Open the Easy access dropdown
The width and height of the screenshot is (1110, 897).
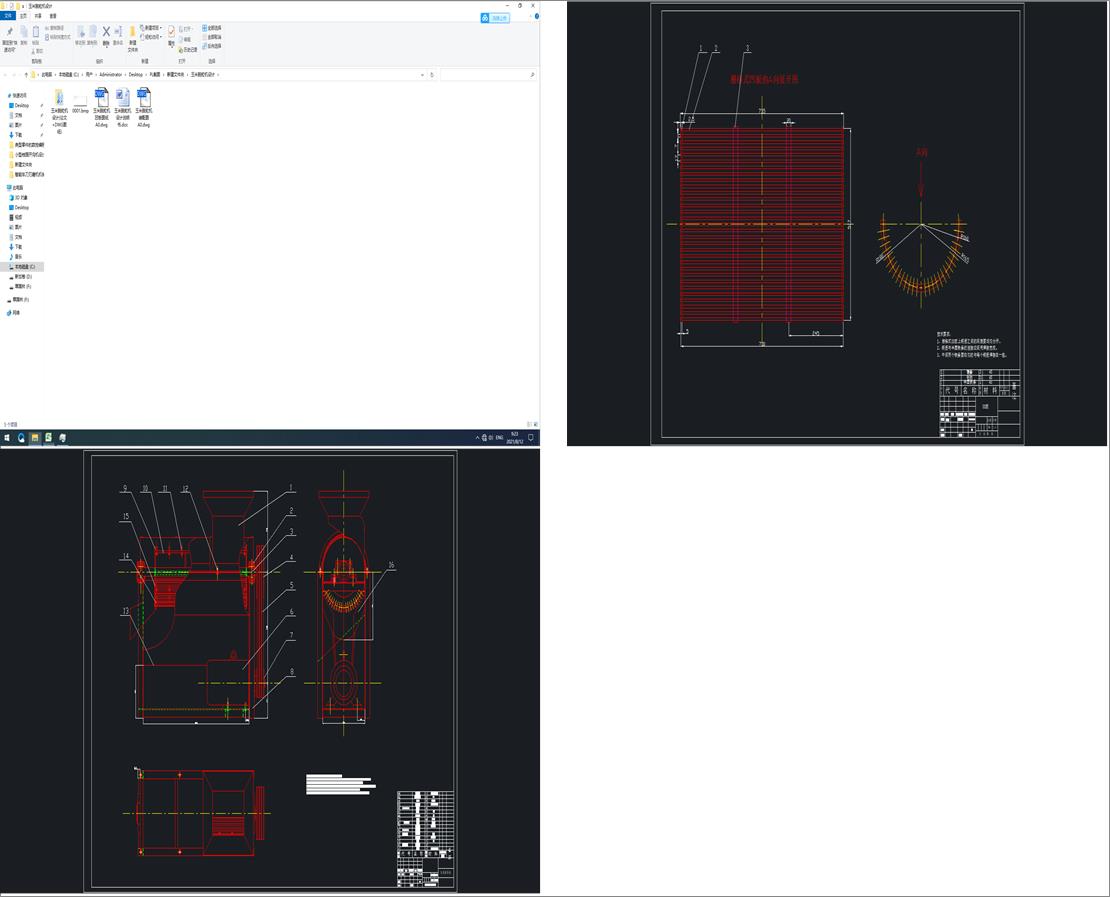pos(152,37)
